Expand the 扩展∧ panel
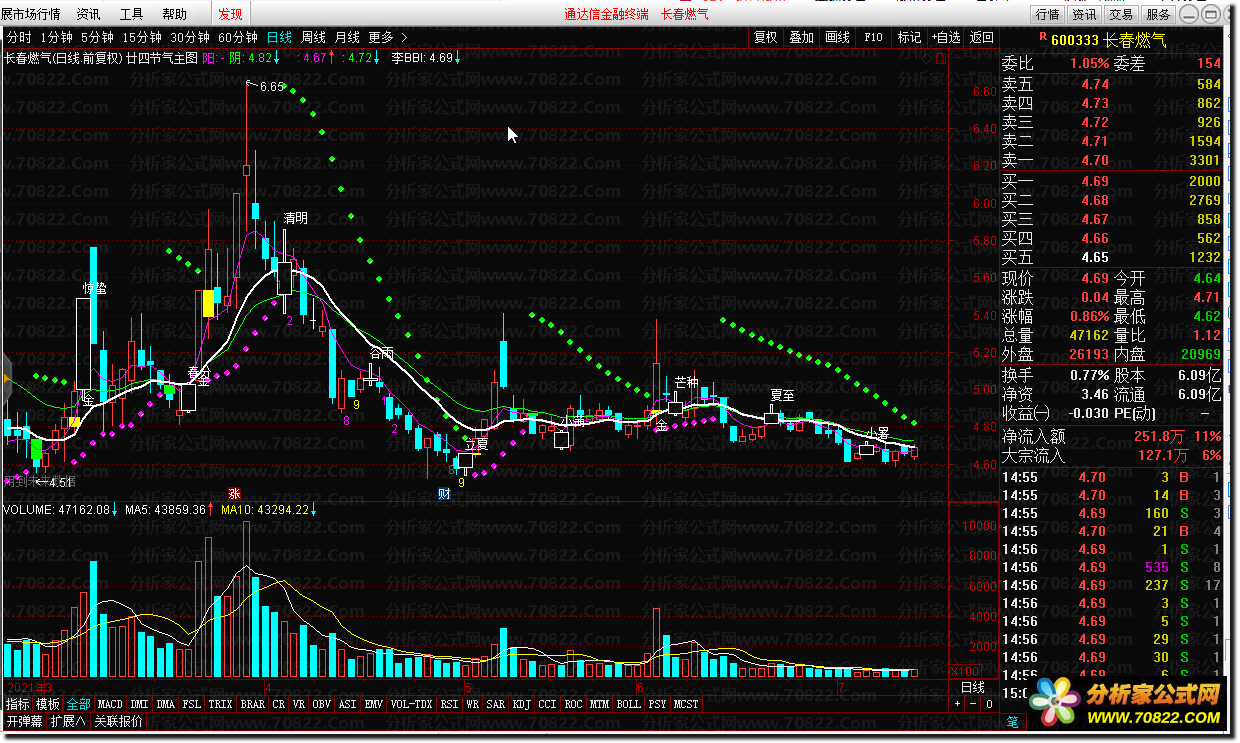The width and height of the screenshot is (1240, 743). click(x=69, y=721)
